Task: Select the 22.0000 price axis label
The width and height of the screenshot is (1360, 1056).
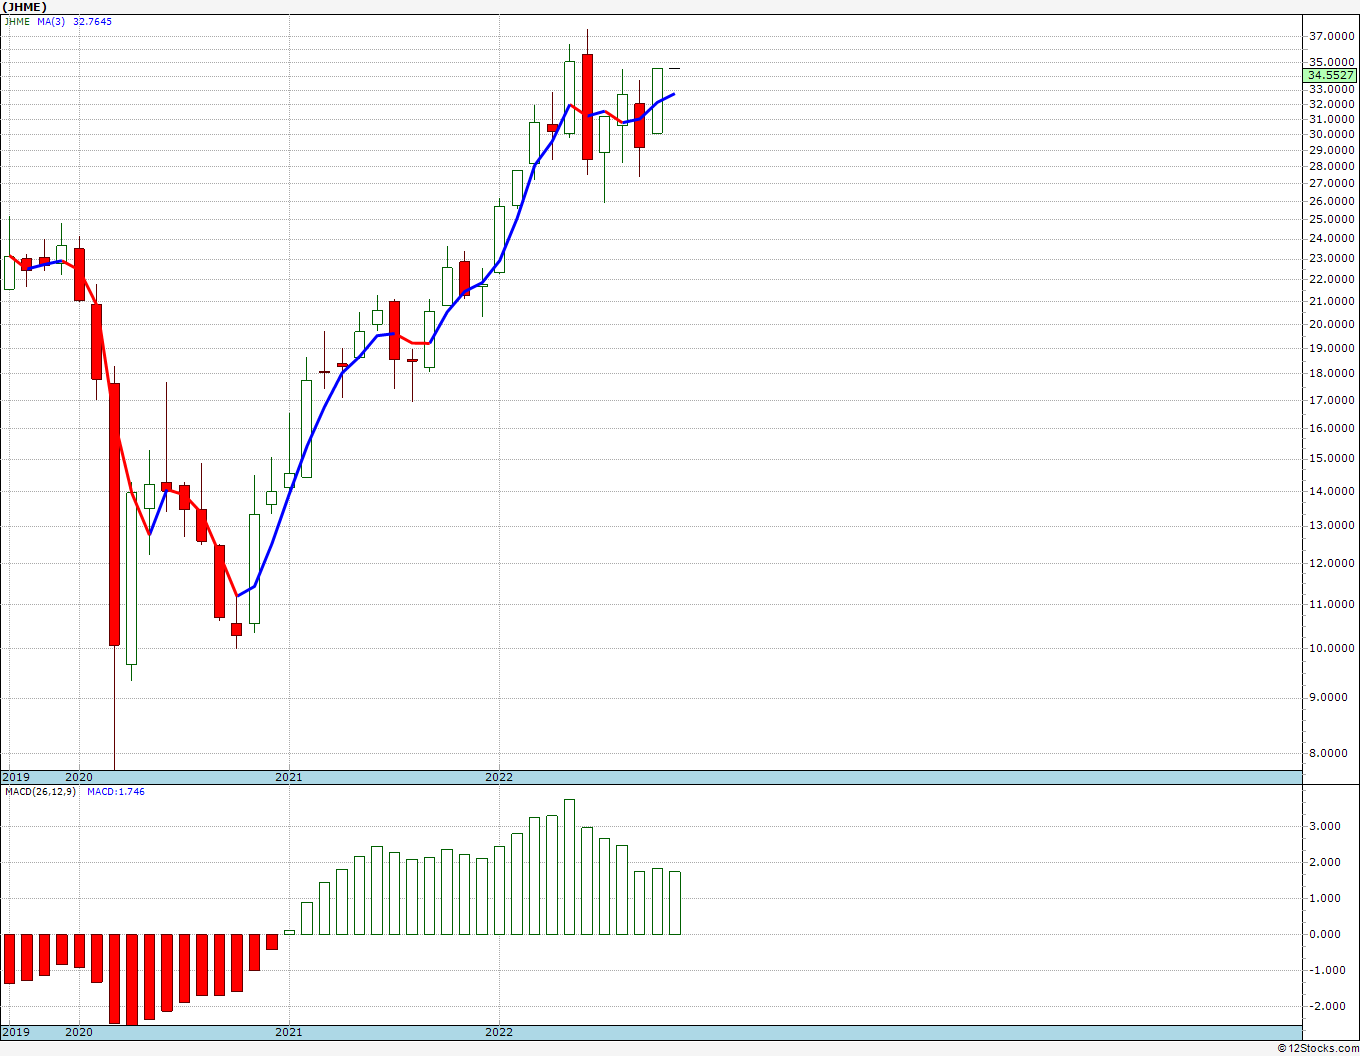Action: coord(1333,279)
